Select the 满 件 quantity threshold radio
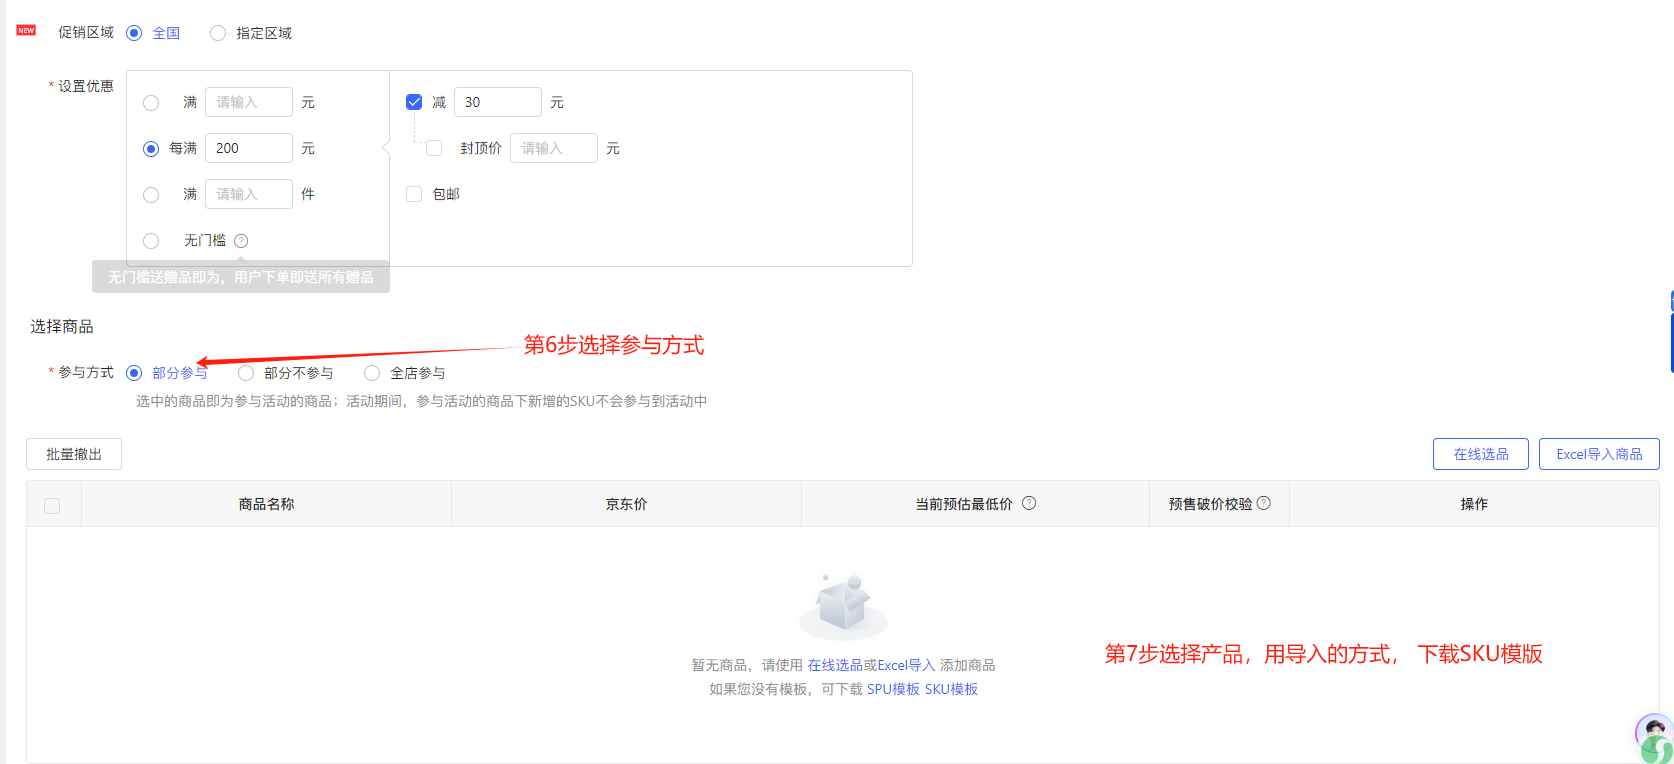The width and height of the screenshot is (1674, 764). (151, 195)
